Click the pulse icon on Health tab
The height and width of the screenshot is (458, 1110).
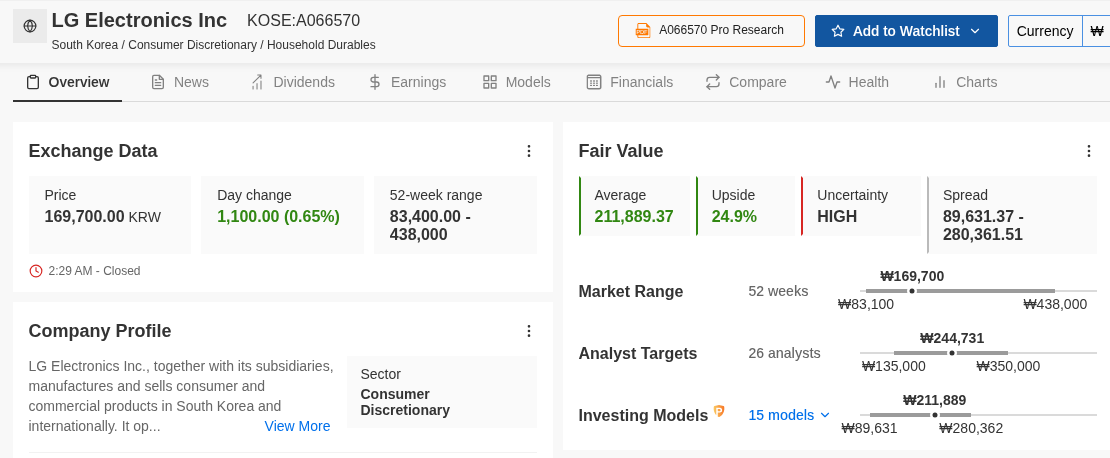pyautogui.click(x=832, y=82)
